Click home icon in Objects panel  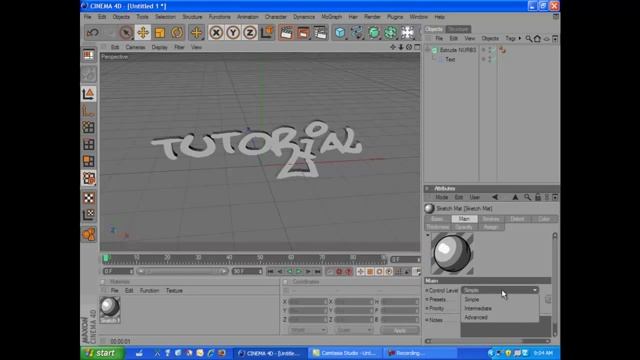click(x=537, y=38)
